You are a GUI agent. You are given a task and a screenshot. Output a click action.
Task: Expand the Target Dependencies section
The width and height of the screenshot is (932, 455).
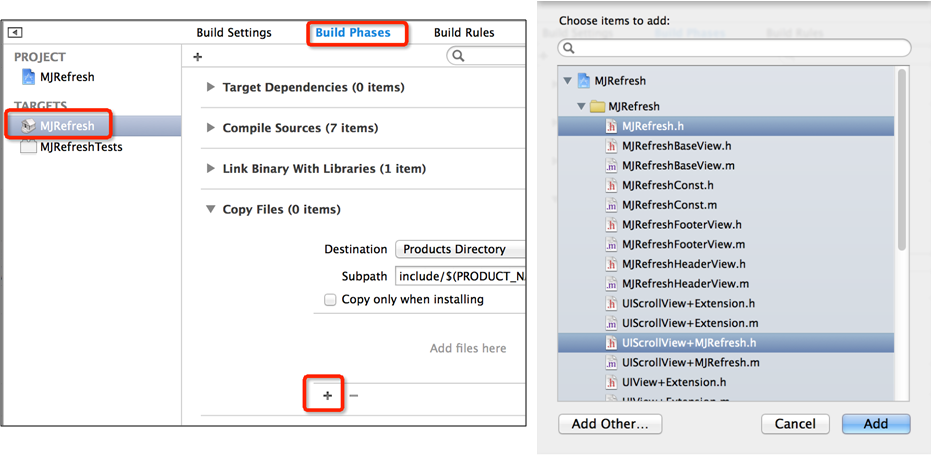tap(210, 87)
